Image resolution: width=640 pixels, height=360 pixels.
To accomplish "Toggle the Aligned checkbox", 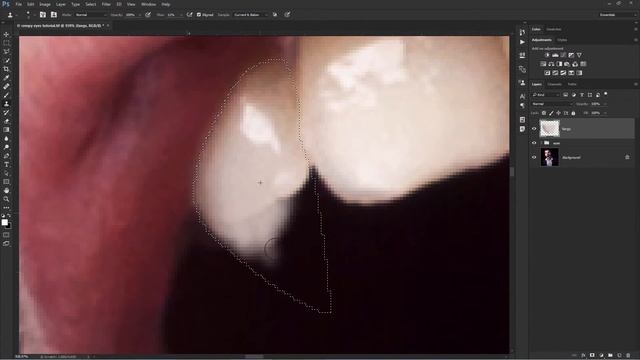I will point(199,15).
